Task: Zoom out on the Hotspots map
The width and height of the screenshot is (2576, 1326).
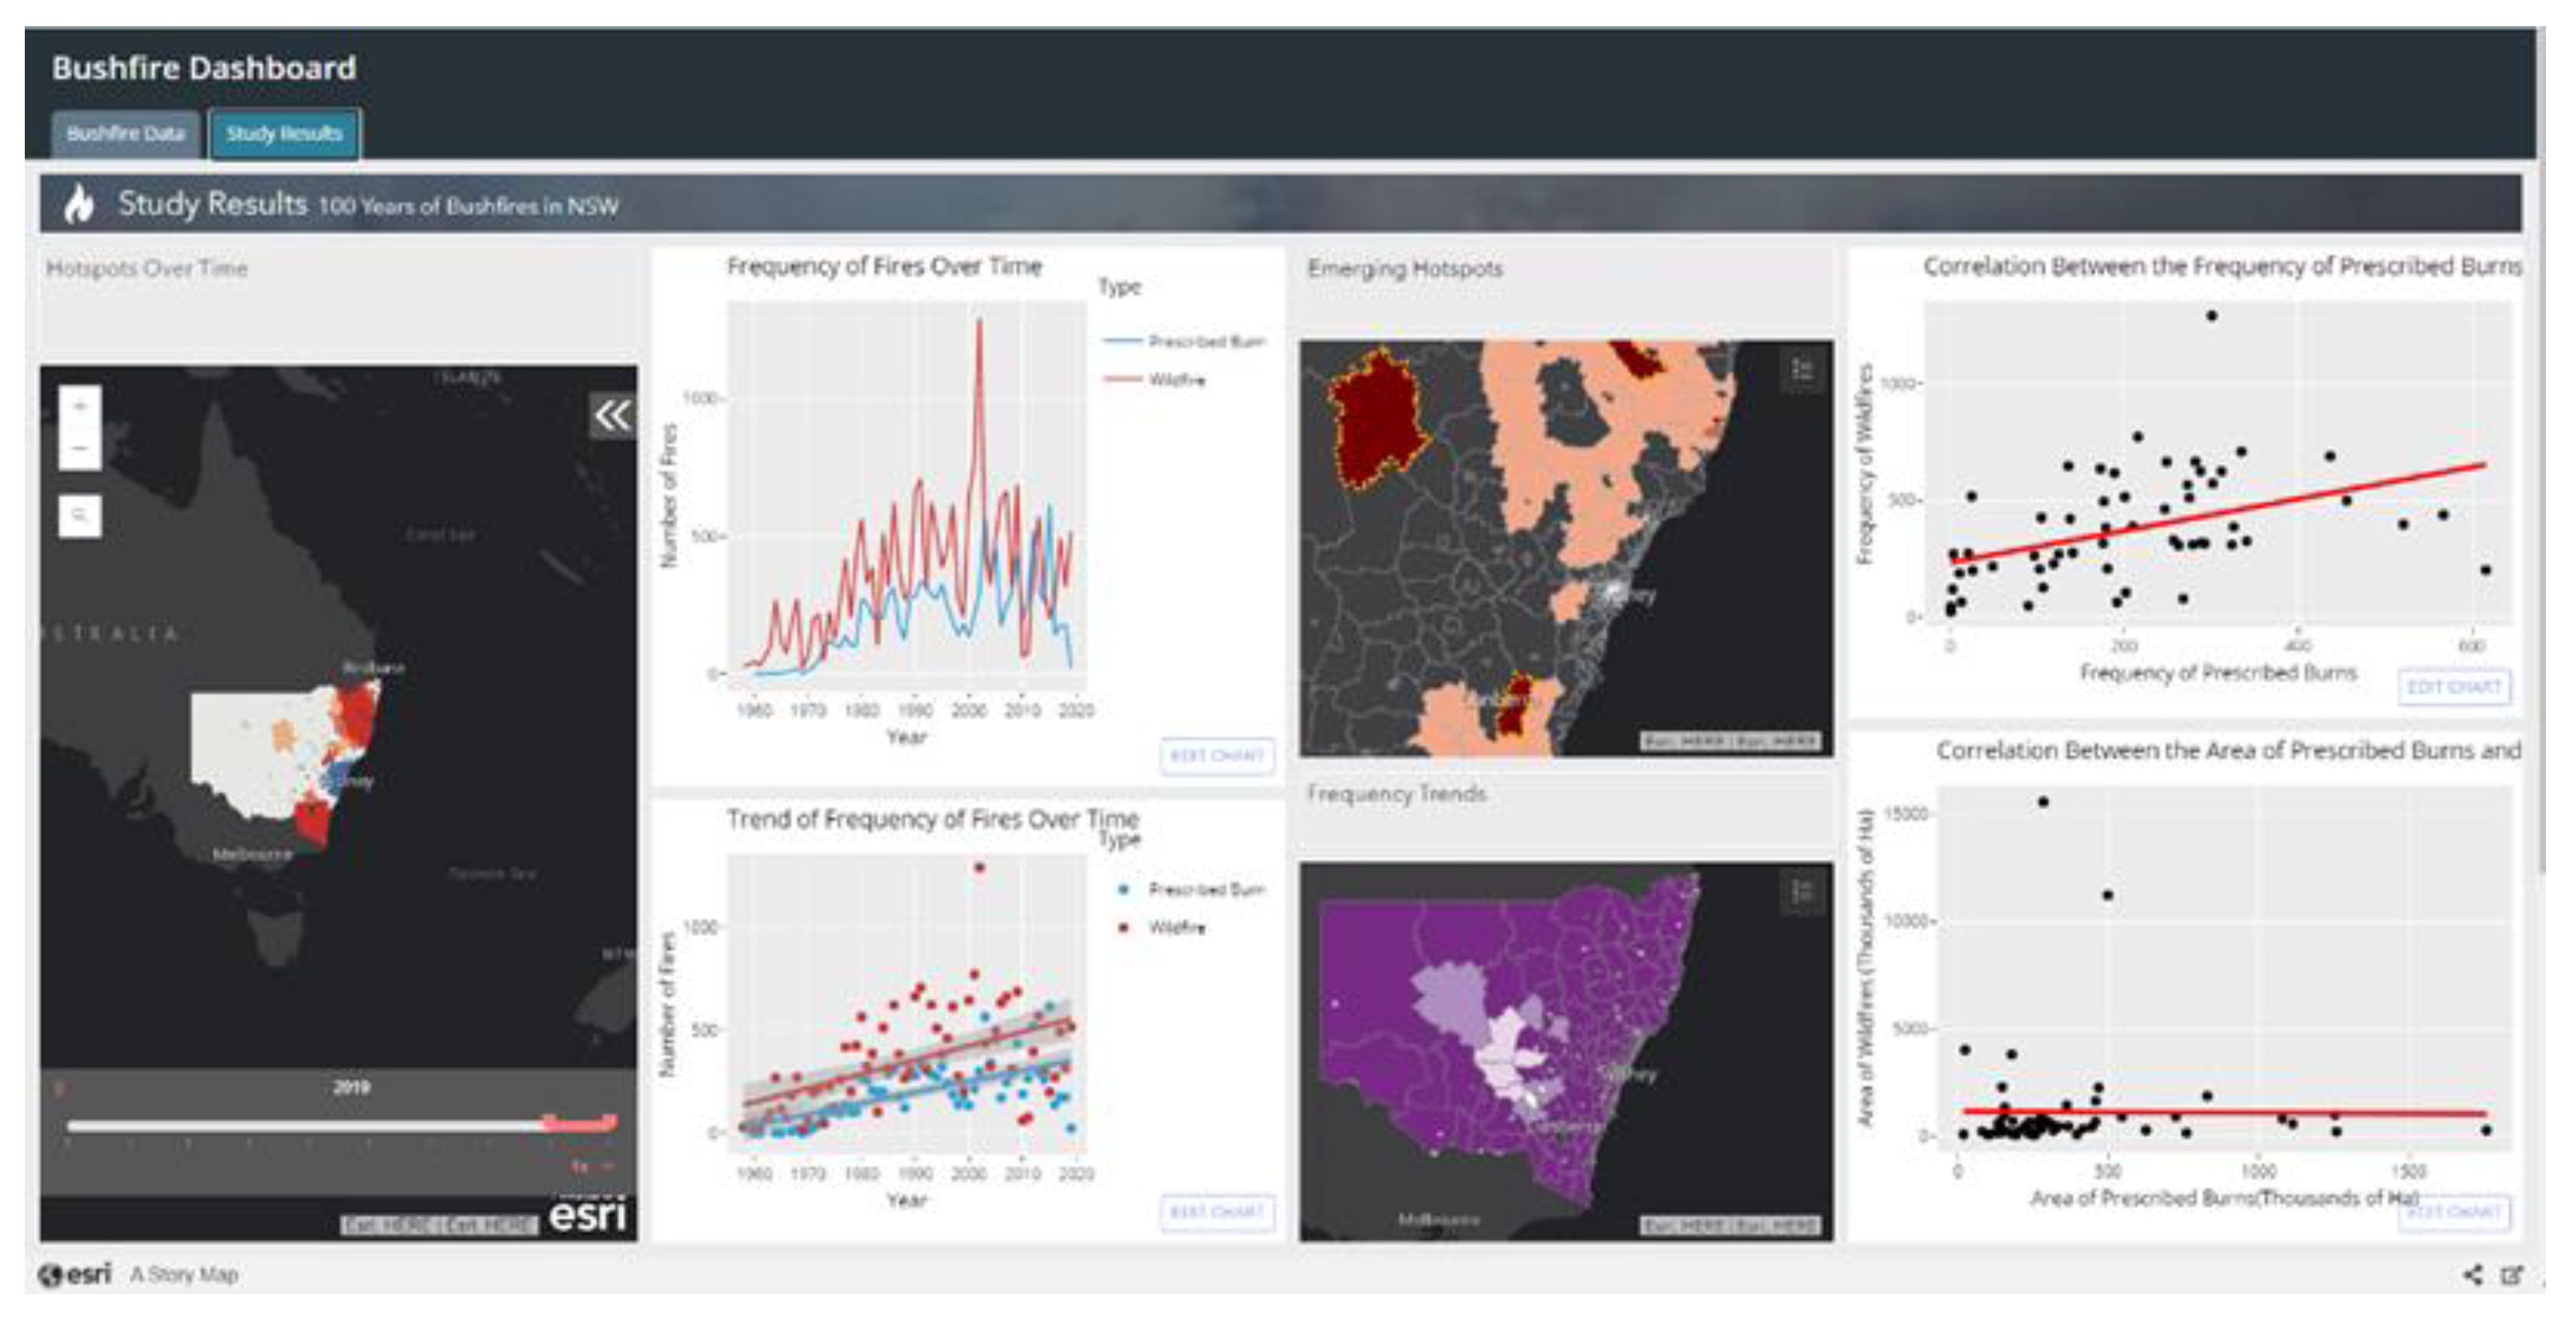Action: pos(80,449)
